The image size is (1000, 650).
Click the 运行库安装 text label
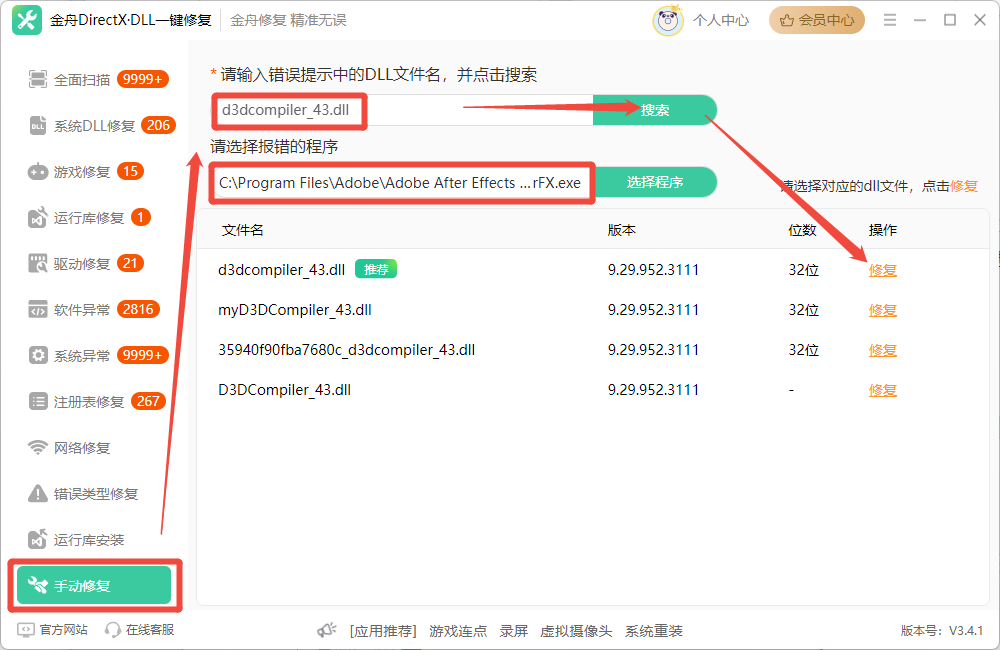[x=89, y=540]
